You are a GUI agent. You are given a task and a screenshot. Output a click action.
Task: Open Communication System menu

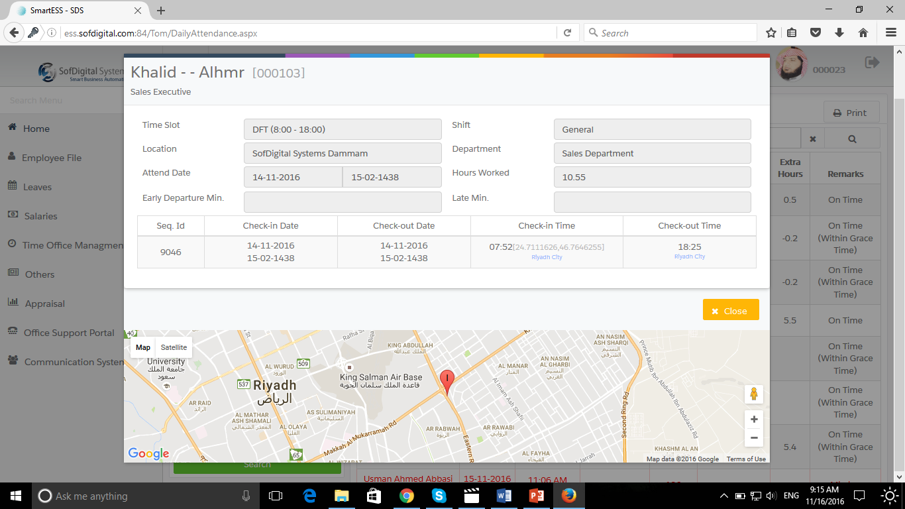[73, 362]
